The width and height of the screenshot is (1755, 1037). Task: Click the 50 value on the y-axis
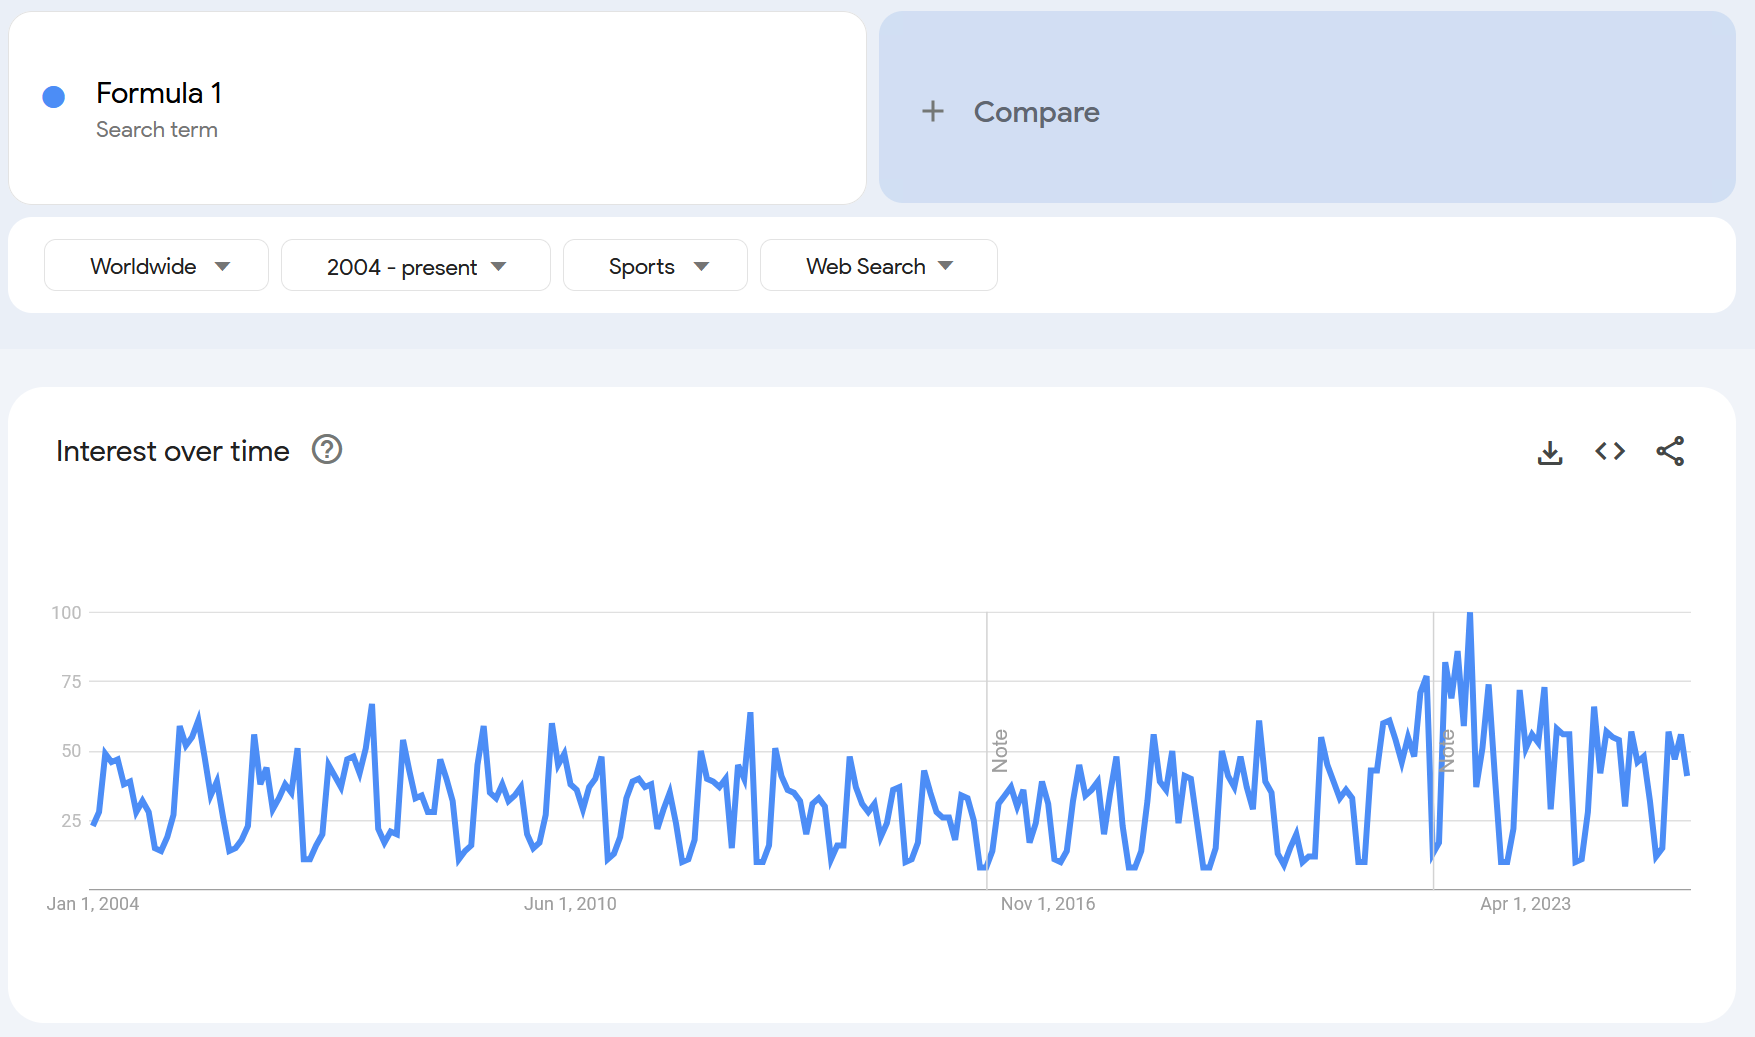tap(71, 751)
